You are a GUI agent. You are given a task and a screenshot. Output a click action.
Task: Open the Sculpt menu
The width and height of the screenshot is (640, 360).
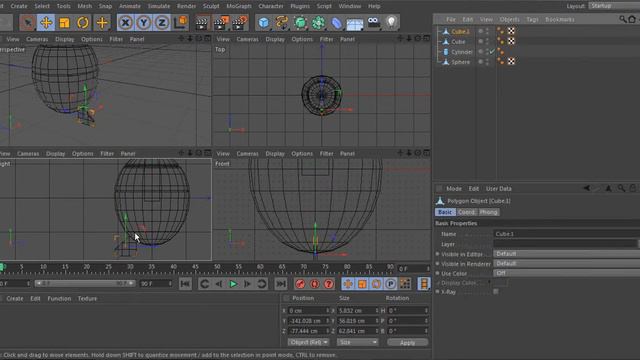211,6
